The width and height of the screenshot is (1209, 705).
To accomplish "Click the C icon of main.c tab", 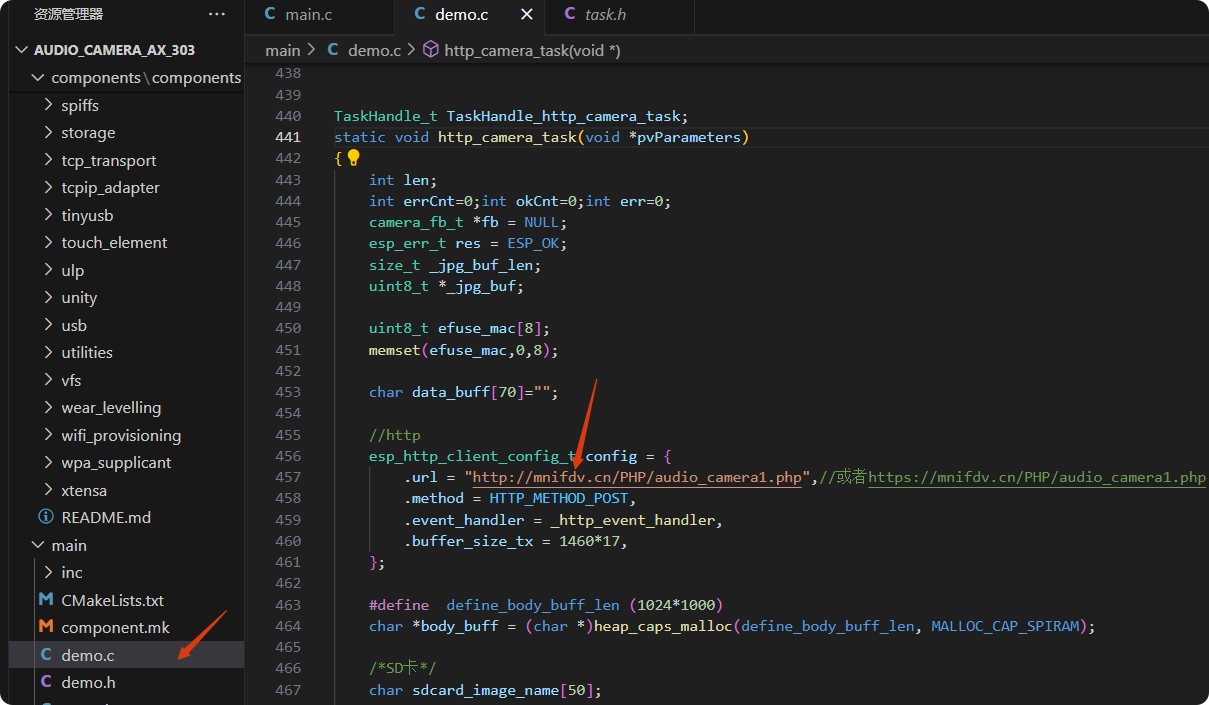I will click(x=270, y=14).
